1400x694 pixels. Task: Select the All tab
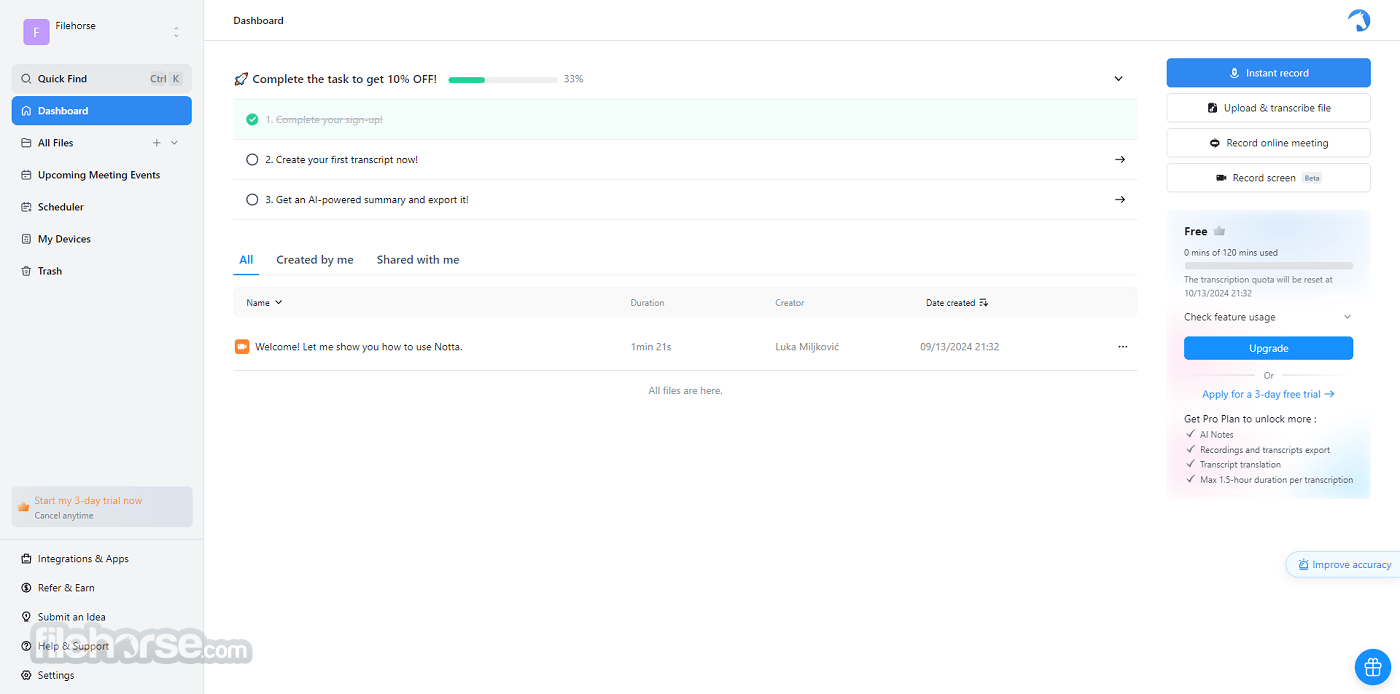click(246, 260)
